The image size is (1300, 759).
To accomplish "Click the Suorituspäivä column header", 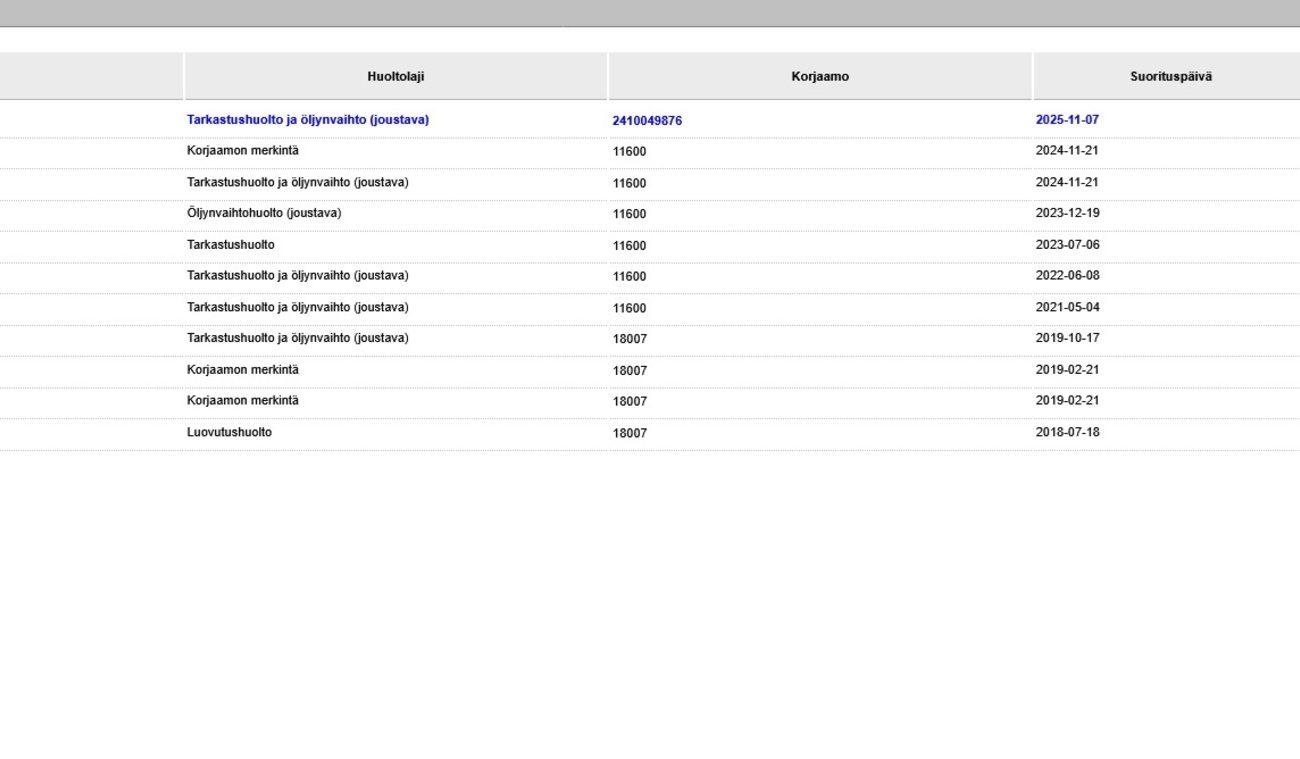I will (1170, 76).
